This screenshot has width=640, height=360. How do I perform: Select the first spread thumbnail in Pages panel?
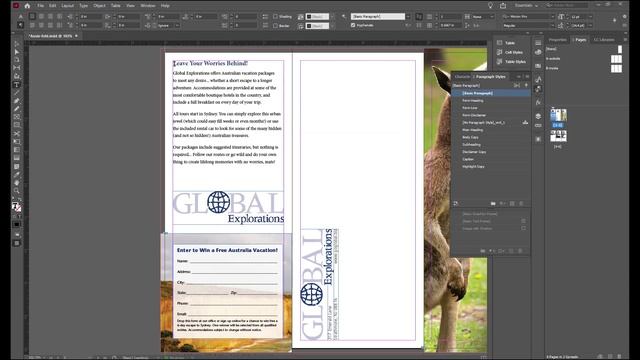(x=558, y=115)
